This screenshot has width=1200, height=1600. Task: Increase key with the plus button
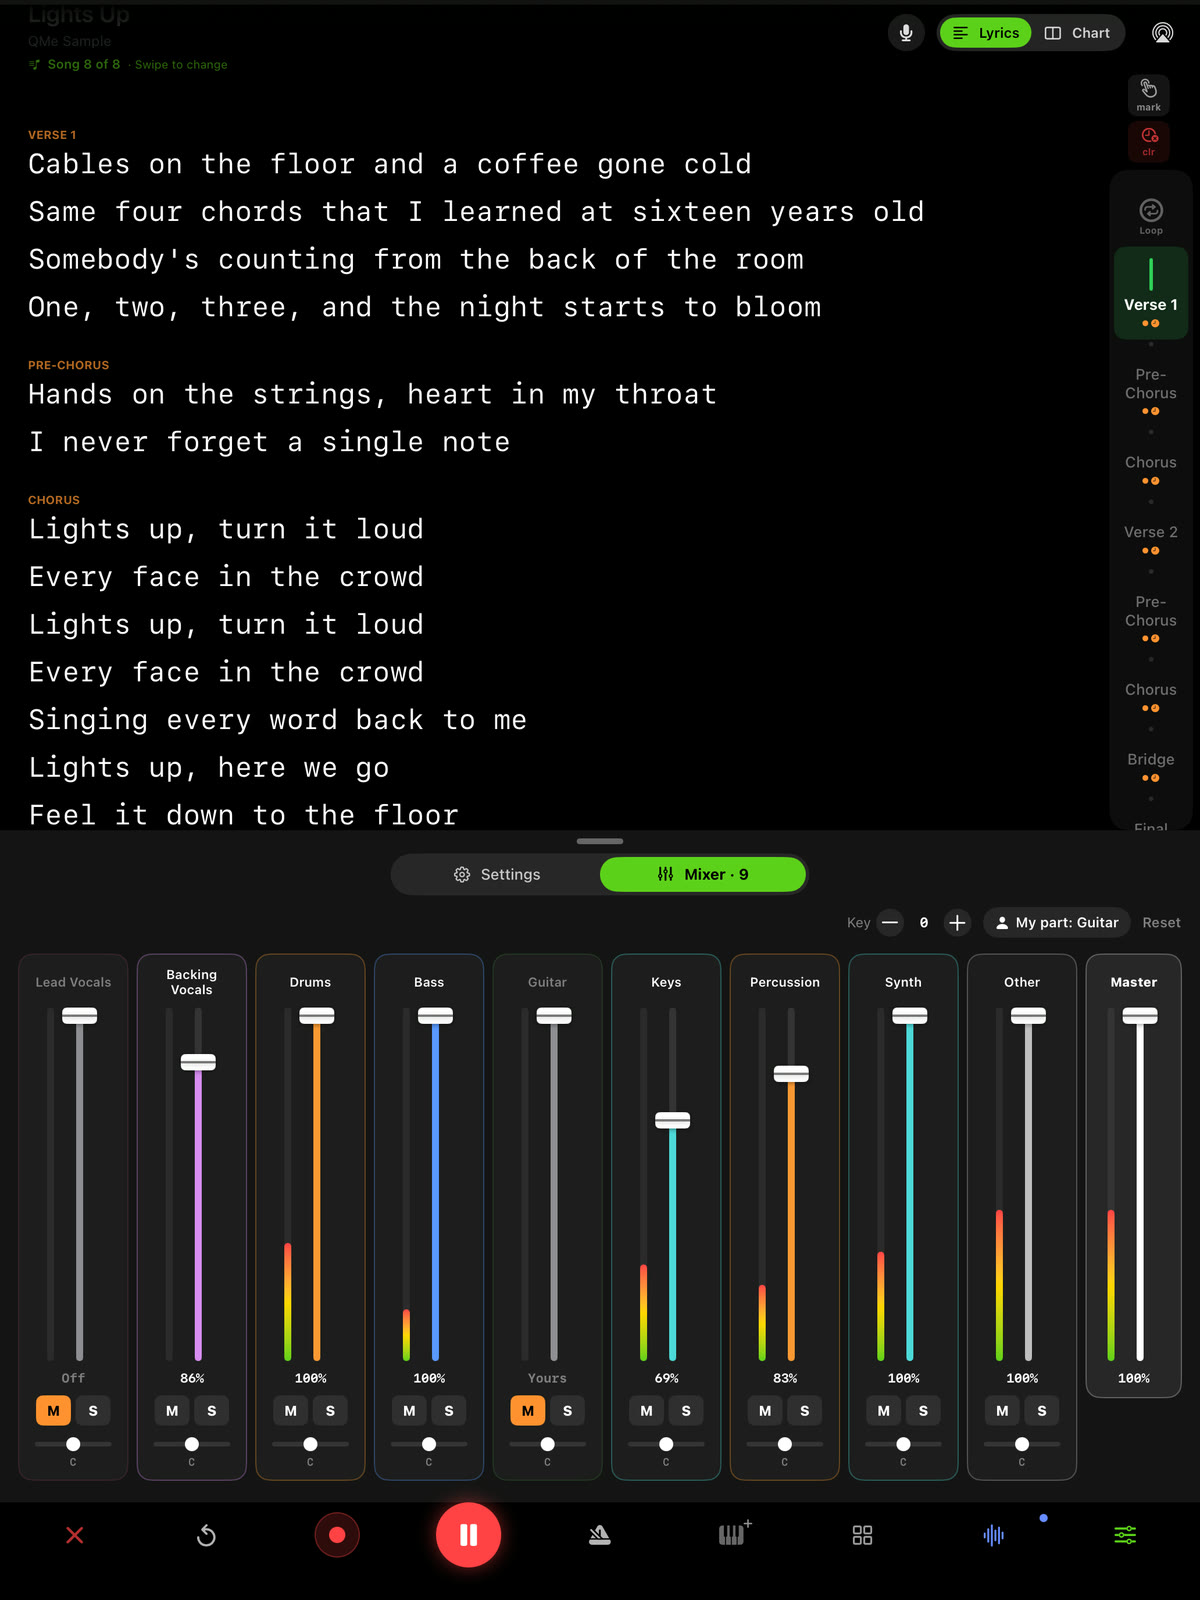[x=957, y=923]
